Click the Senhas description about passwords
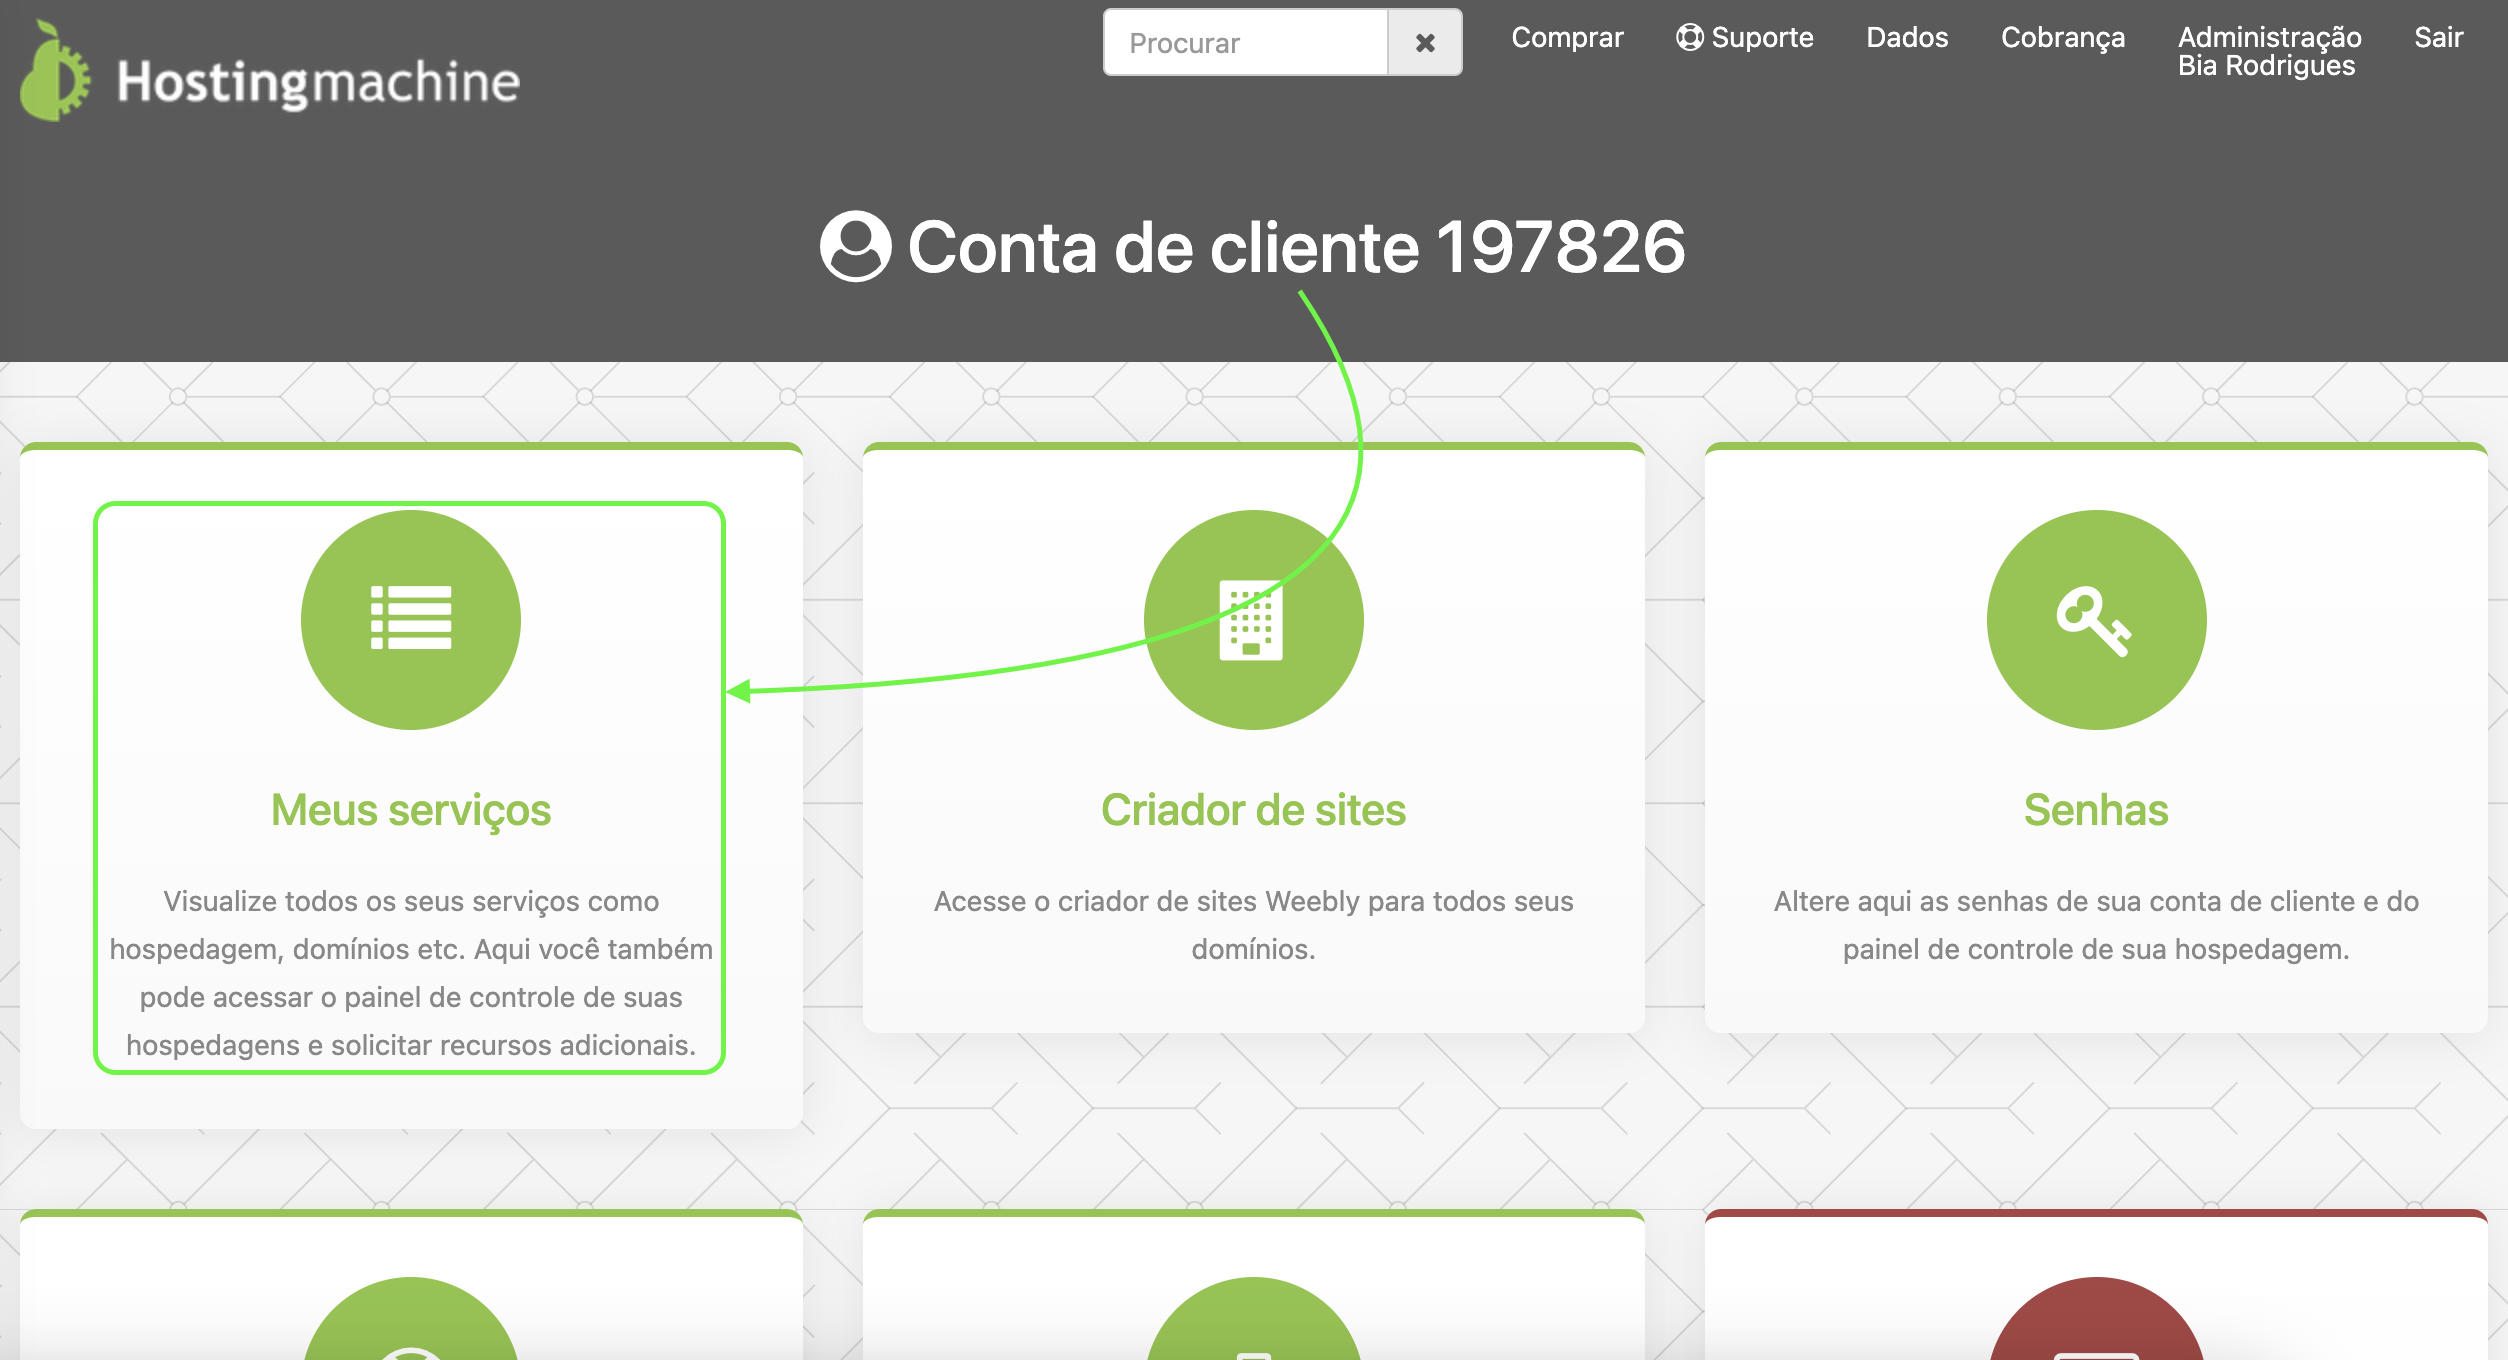Screen dimensions: 2508x1360 click(2096, 925)
